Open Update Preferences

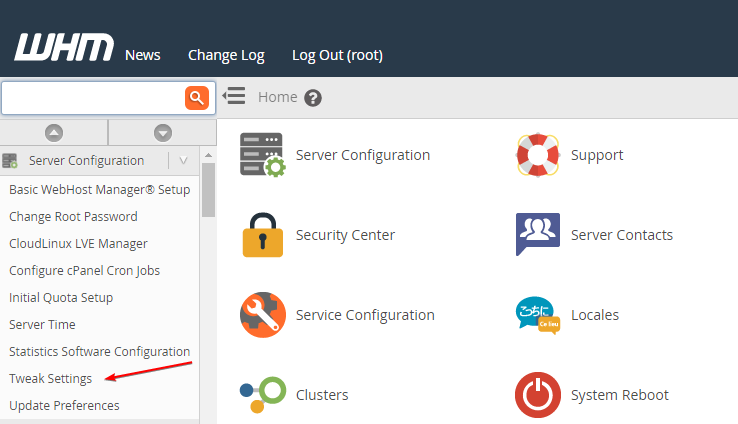[64, 405]
